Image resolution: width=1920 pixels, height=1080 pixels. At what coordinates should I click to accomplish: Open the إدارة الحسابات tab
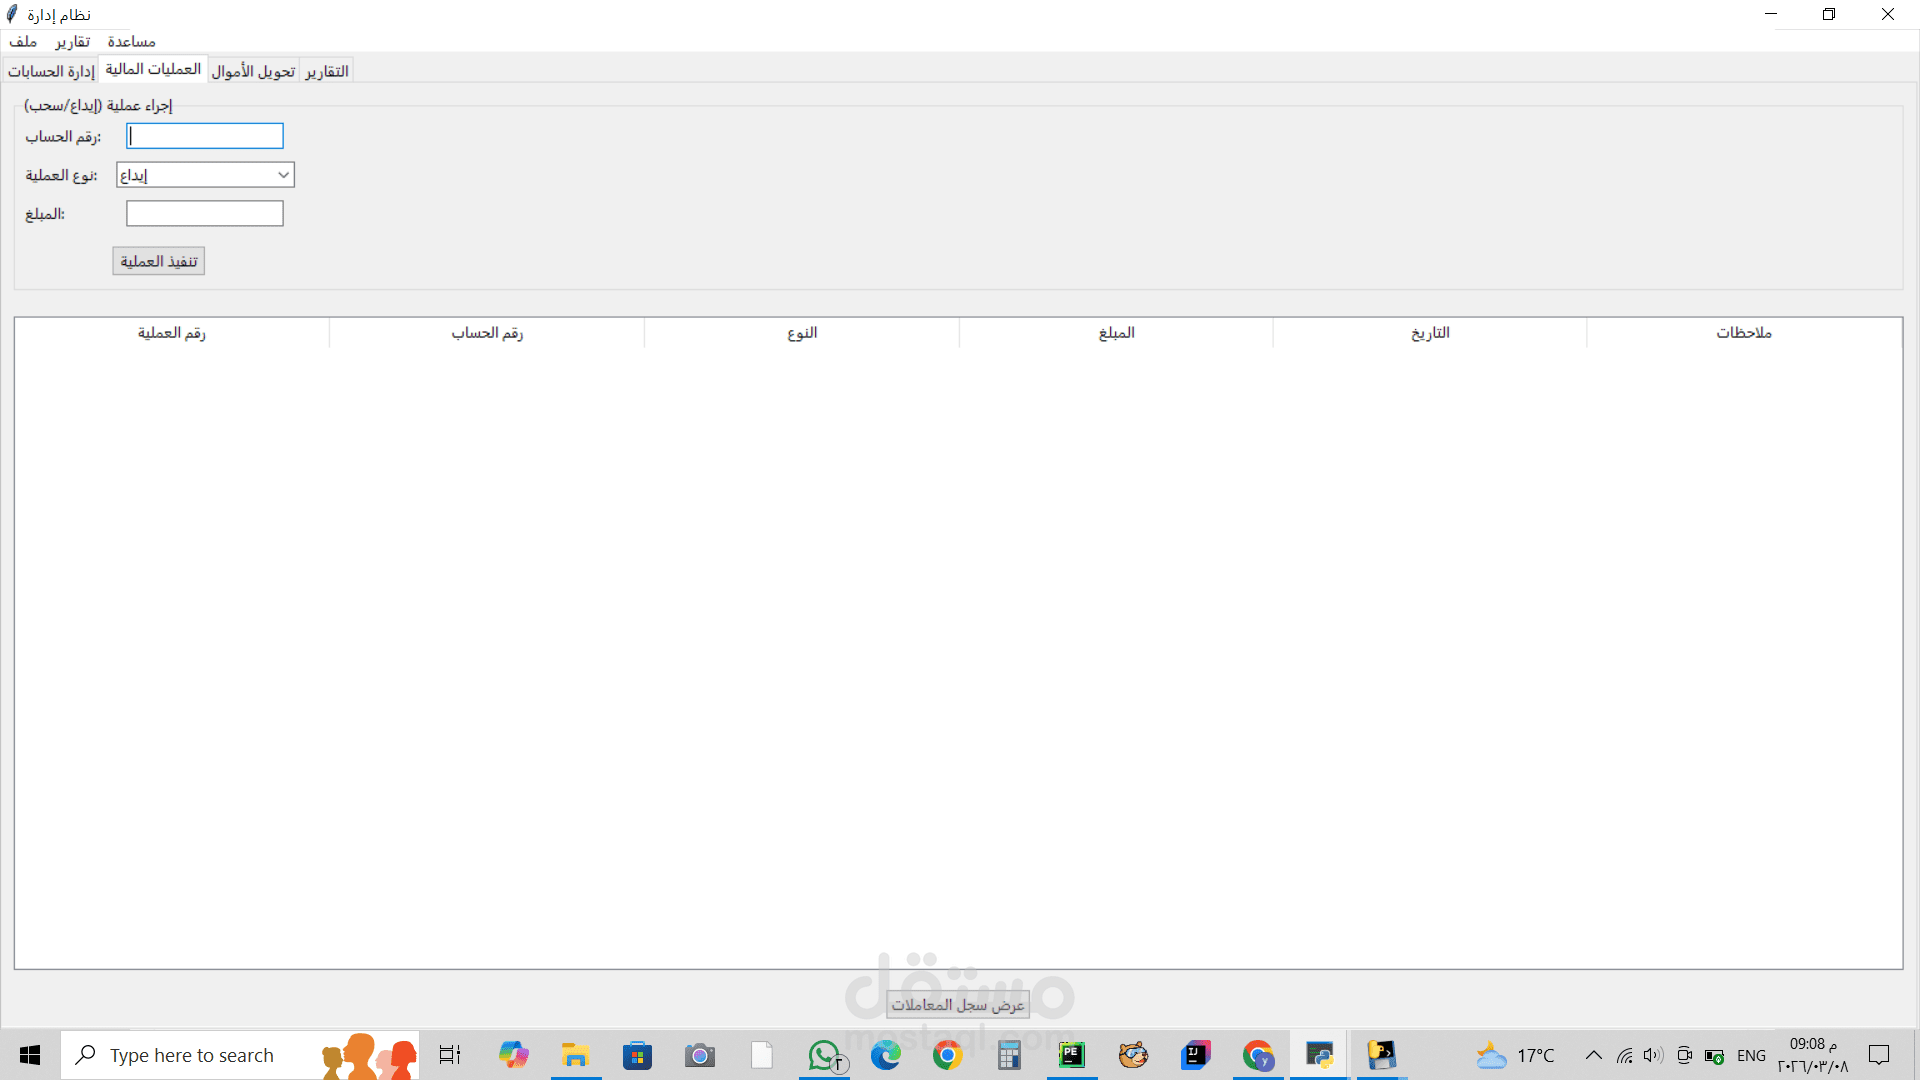51,71
